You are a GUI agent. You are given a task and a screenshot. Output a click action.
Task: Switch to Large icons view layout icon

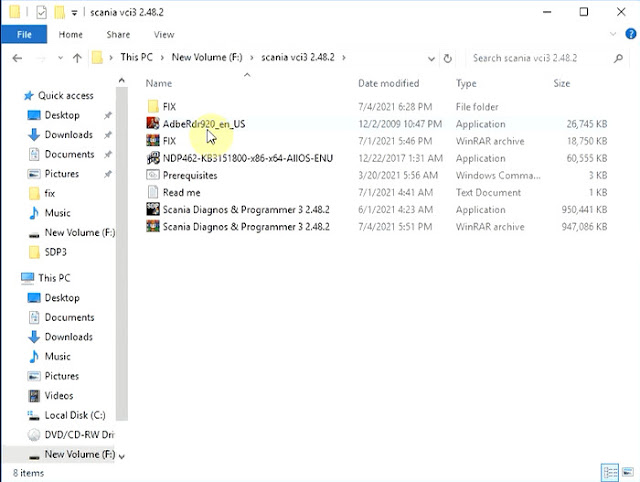(x=628, y=473)
